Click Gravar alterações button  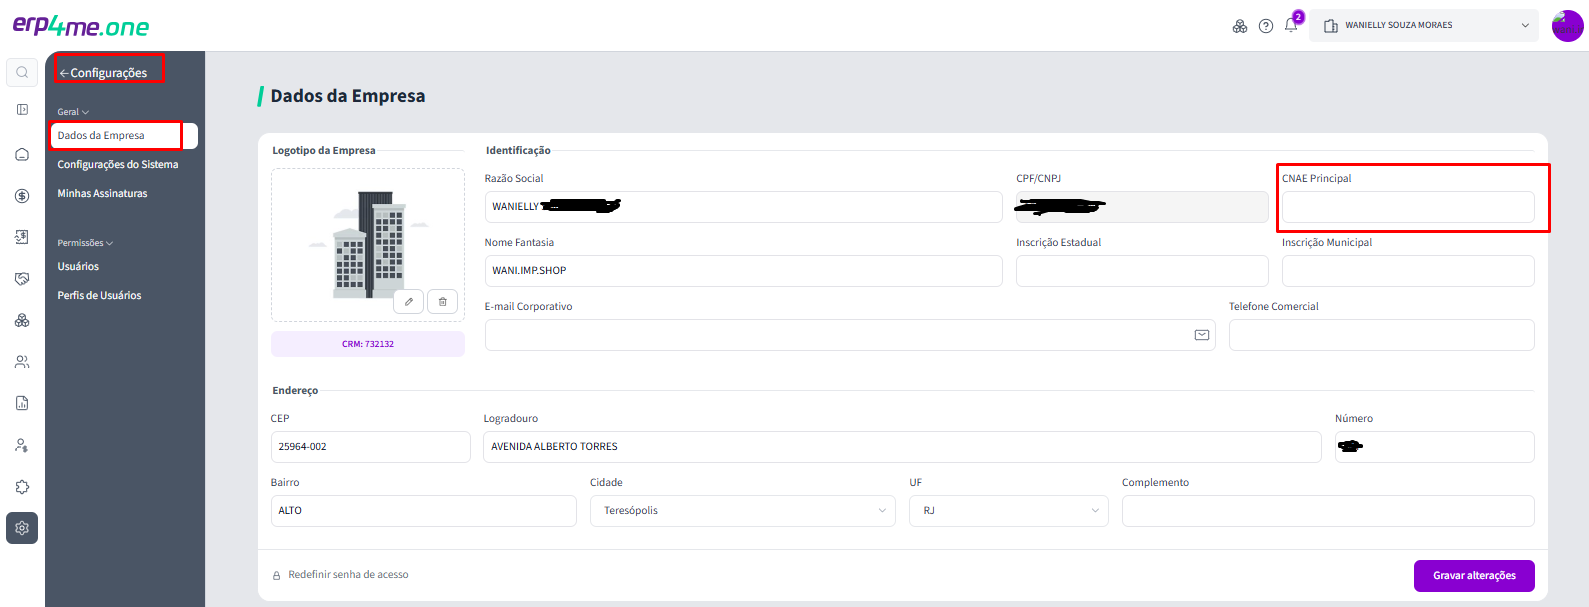(1474, 576)
